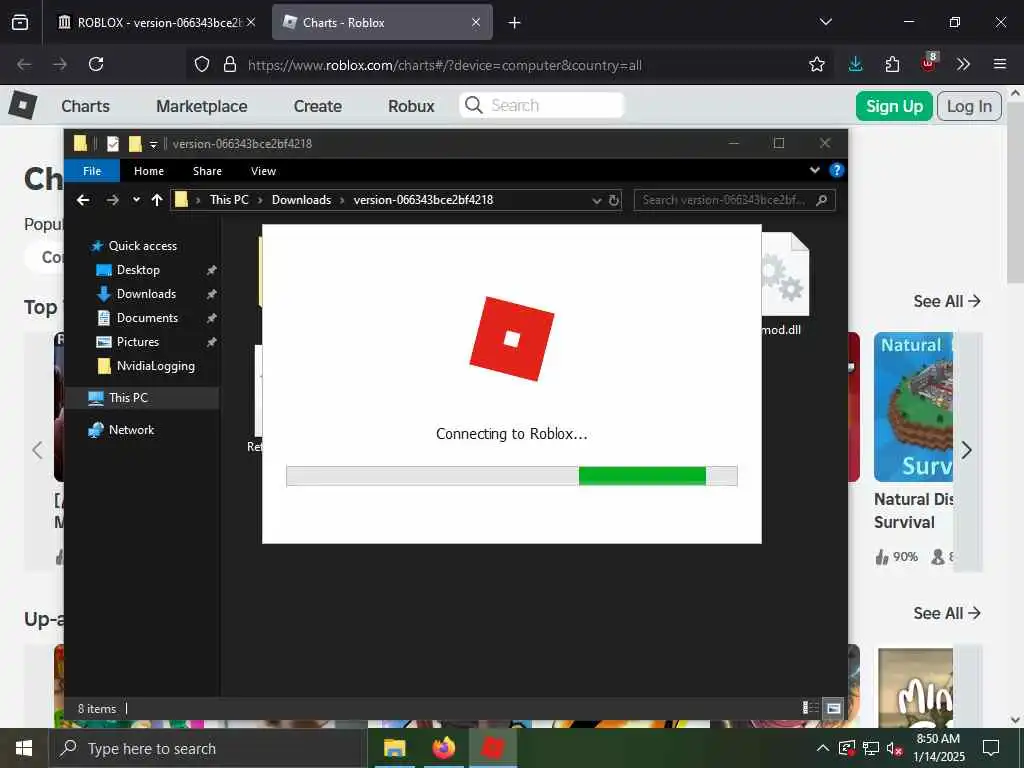Image resolution: width=1024 pixels, height=768 pixels.
Task: Open Natural Disaster Survival game thumbnail
Action: click(914, 407)
